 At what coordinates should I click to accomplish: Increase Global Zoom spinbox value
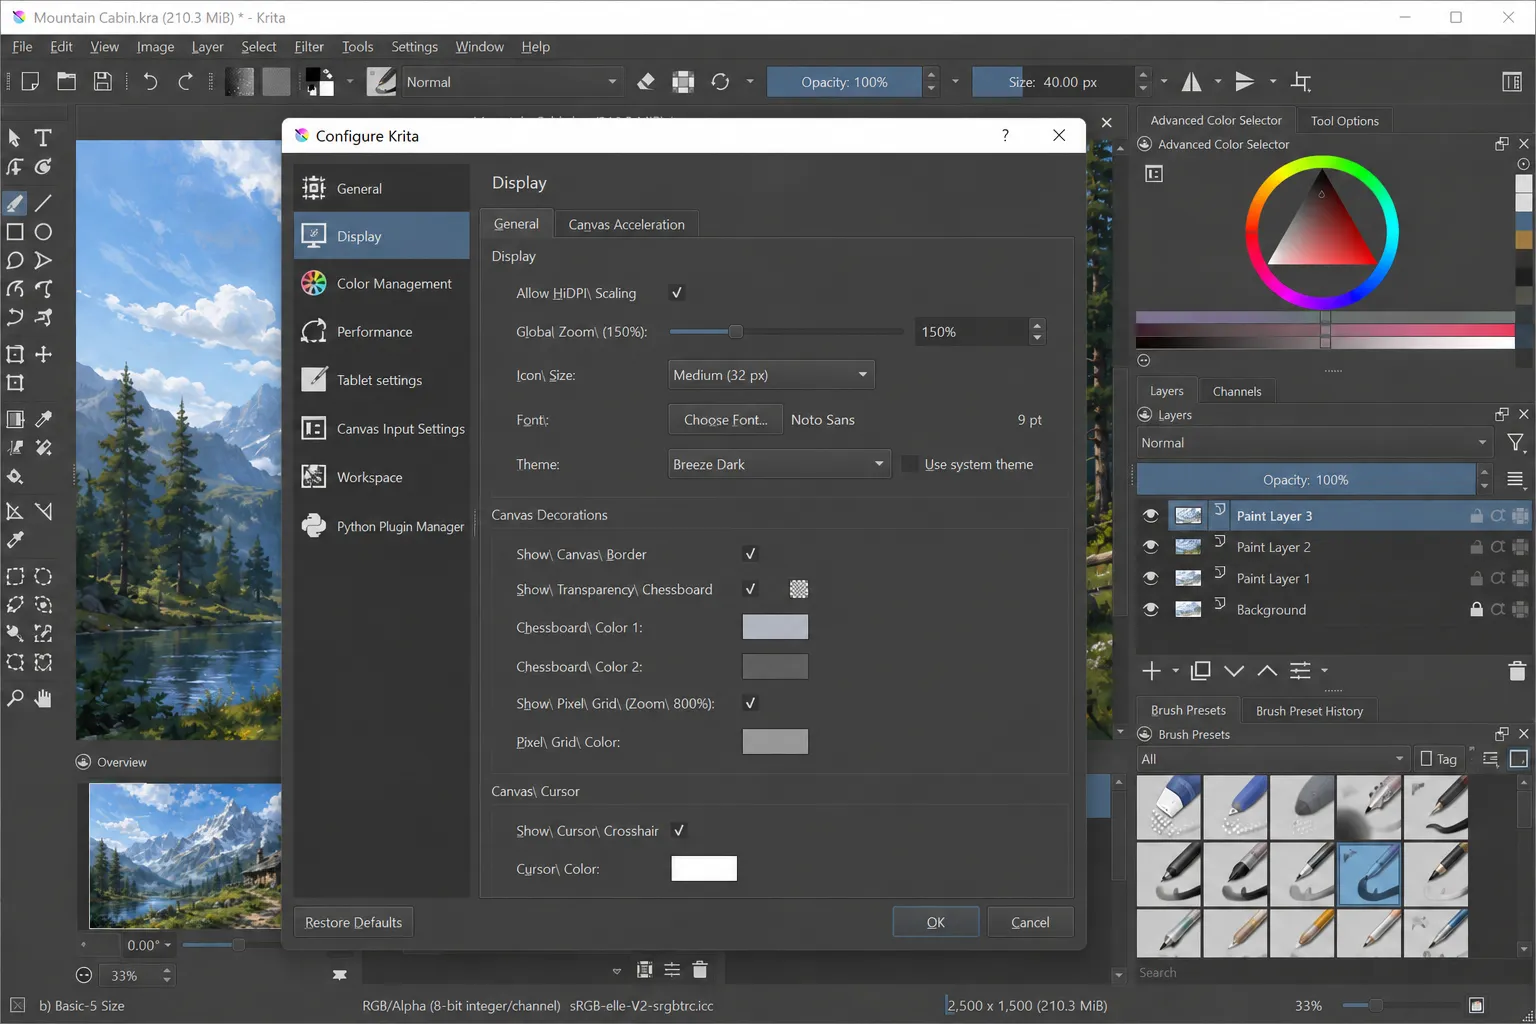click(x=1037, y=325)
